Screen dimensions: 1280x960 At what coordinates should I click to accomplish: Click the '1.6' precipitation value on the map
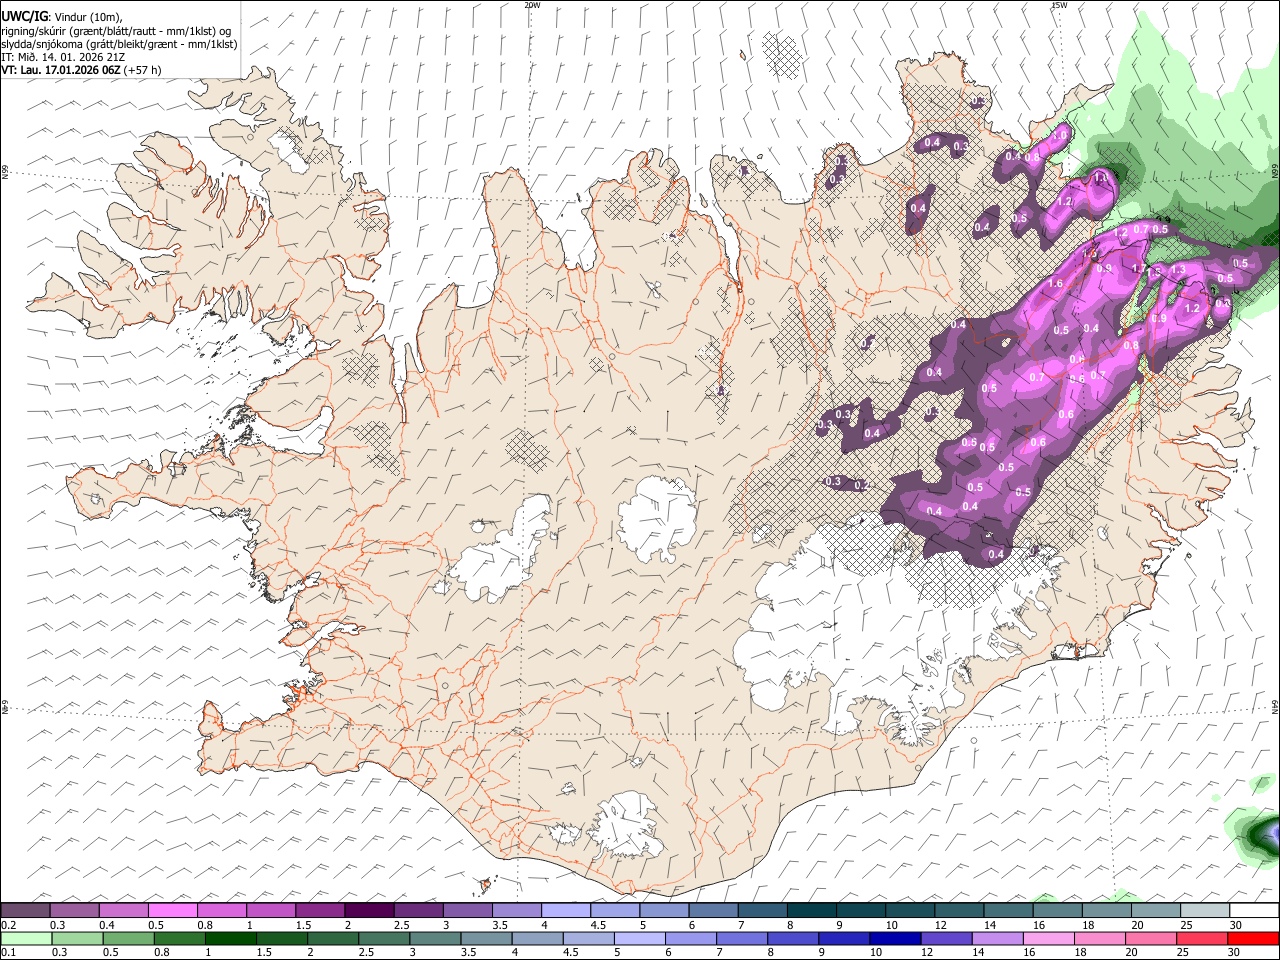1056,284
